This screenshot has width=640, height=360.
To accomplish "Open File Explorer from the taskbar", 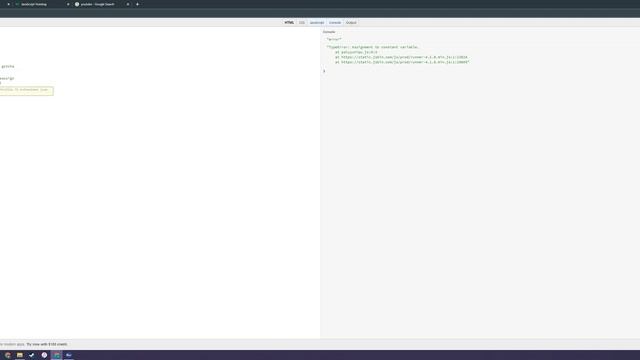I will 20,355.
